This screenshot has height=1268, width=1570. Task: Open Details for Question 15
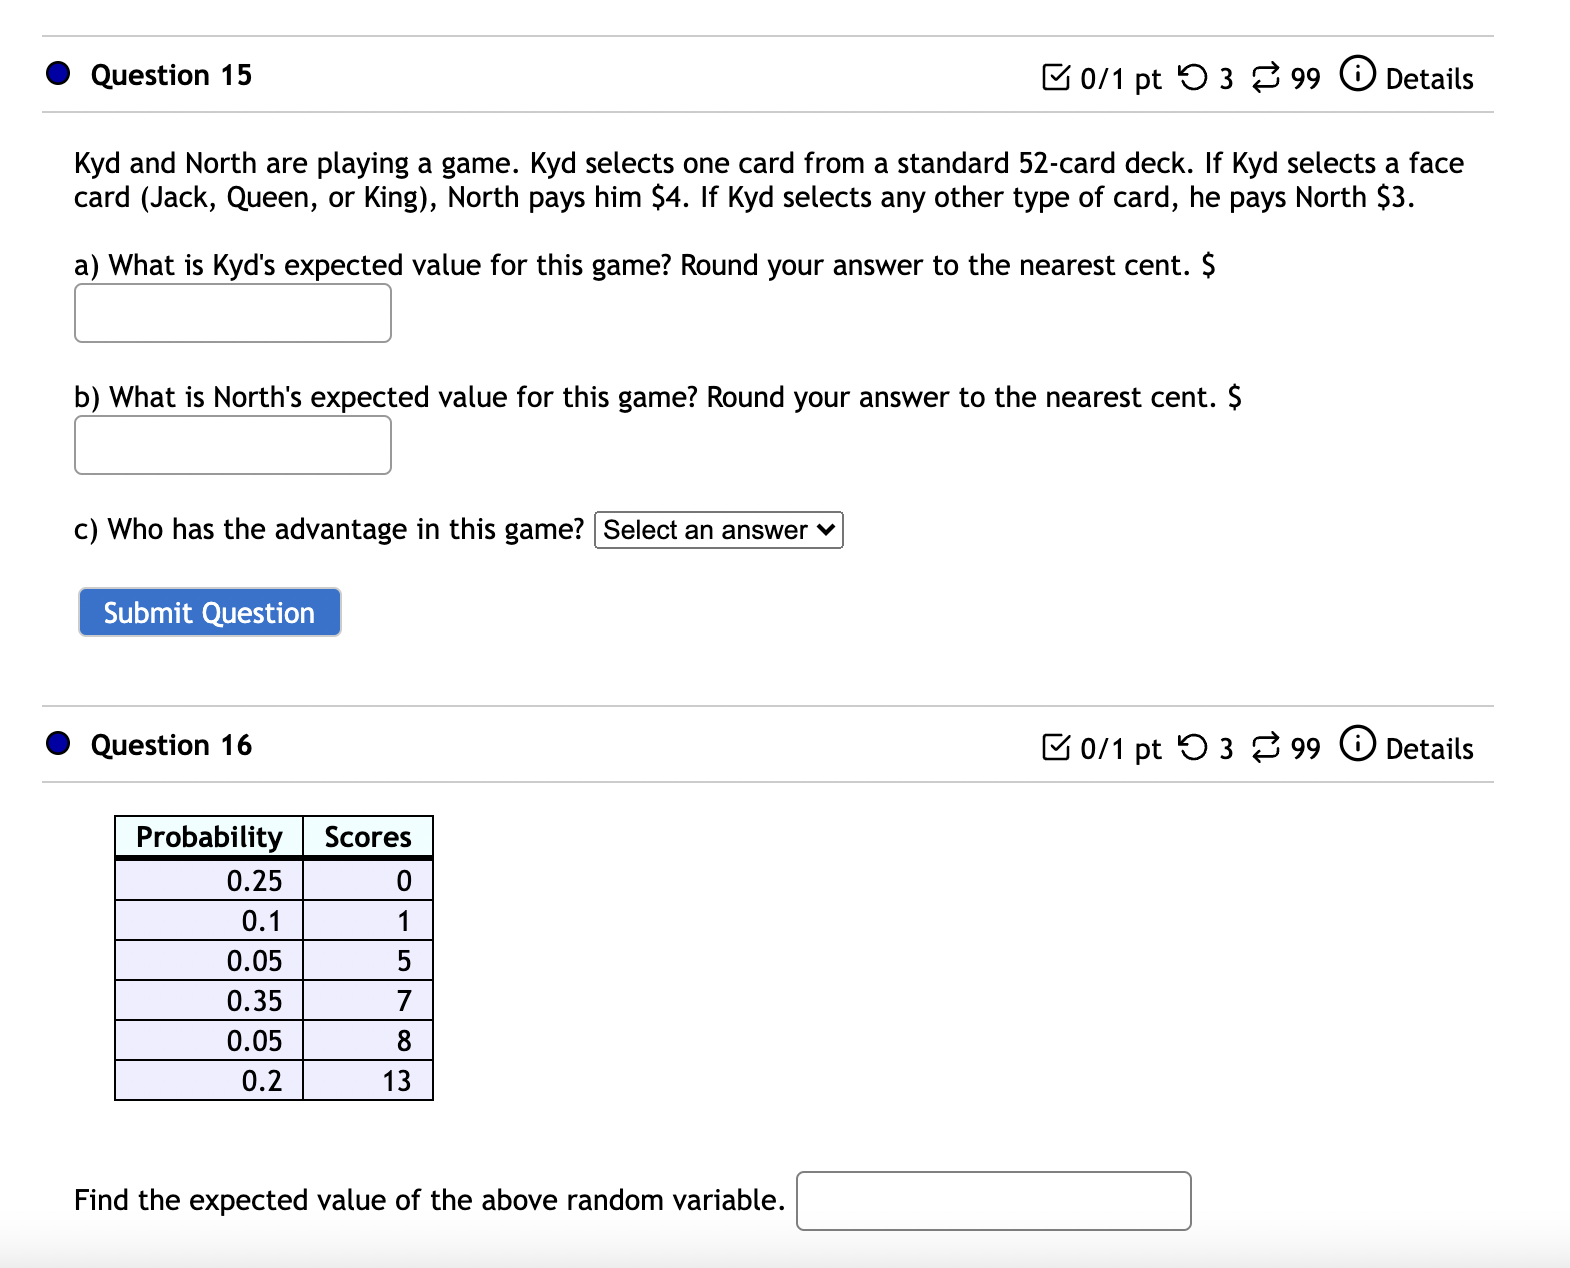coord(1430,79)
